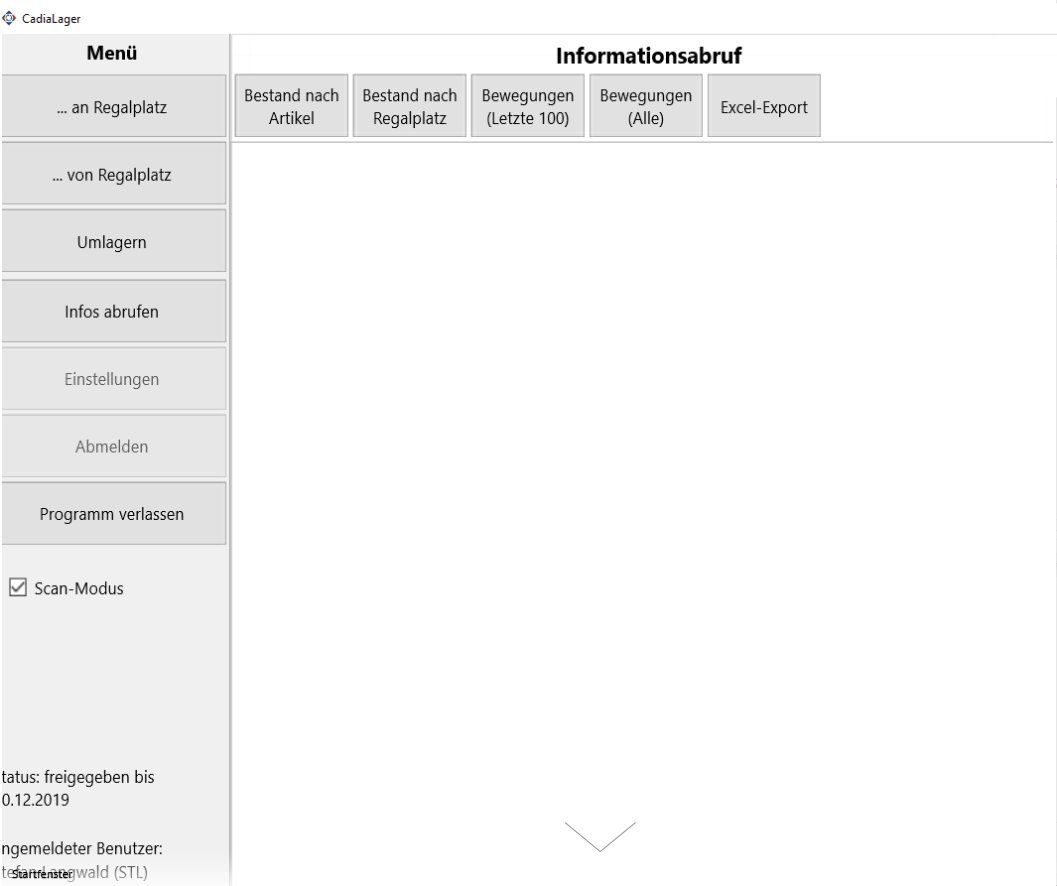Click Programm verlassen to exit
This screenshot has height=886, width=1057.
click(112, 514)
